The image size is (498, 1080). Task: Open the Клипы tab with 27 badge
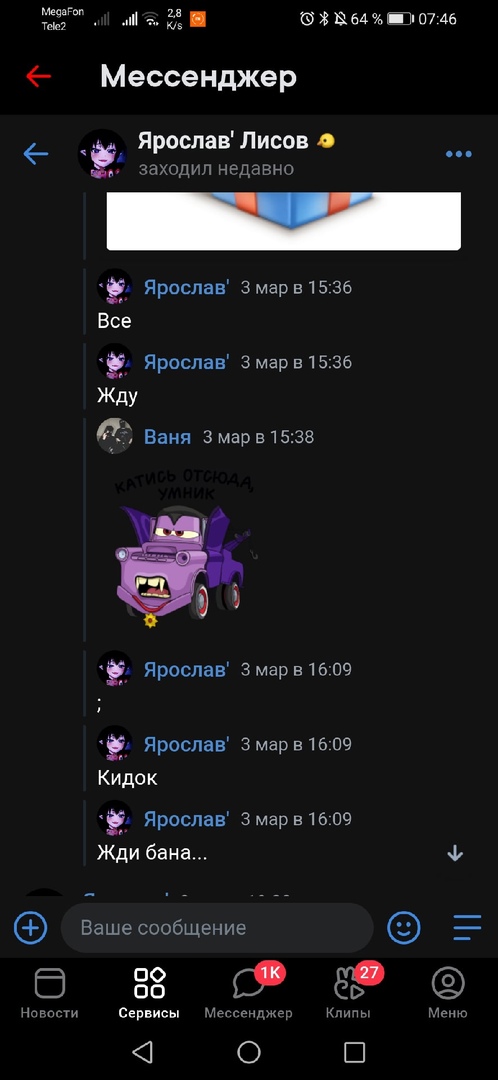point(349,993)
